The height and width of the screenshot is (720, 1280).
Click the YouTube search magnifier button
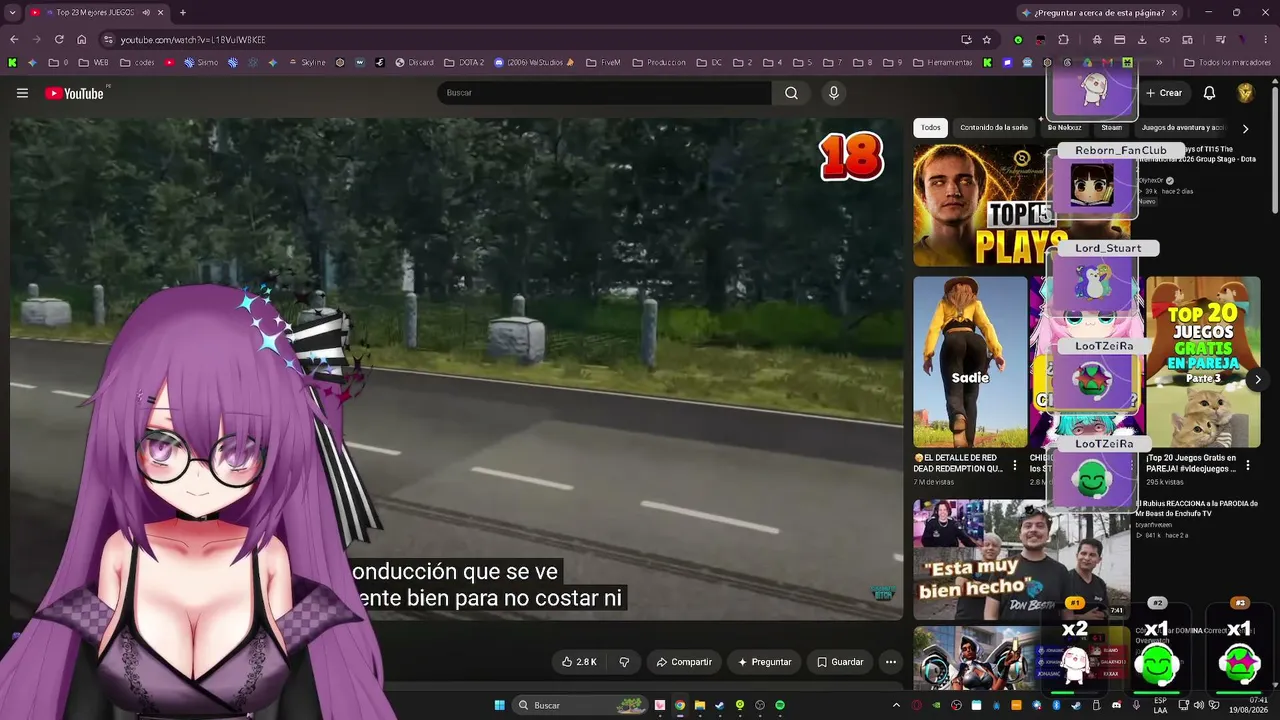pyautogui.click(x=791, y=93)
